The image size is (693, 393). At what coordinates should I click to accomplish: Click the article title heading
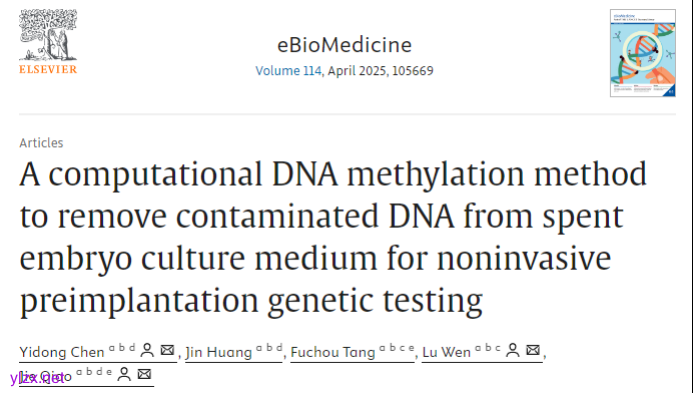(333, 237)
